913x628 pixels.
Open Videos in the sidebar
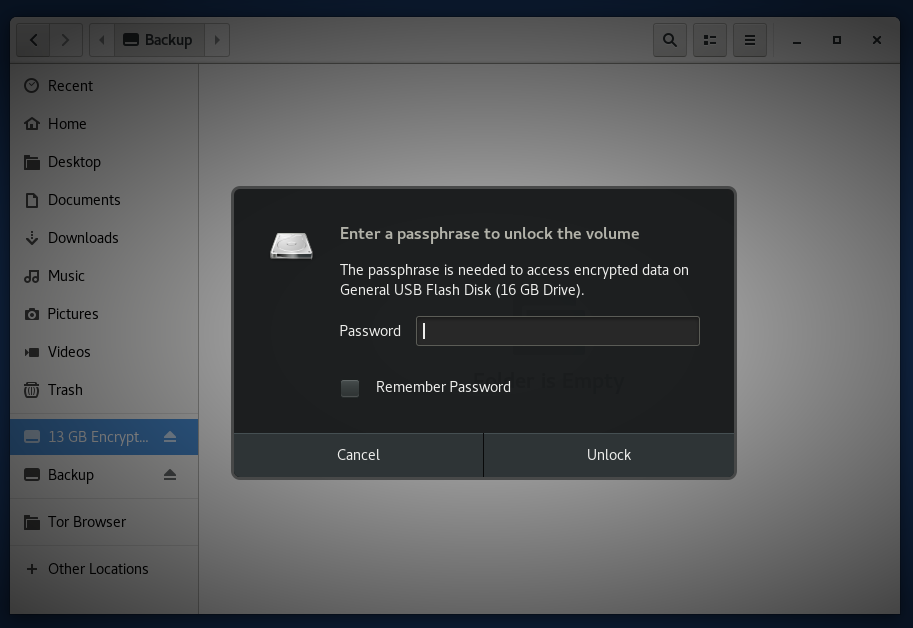pos(104,352)
